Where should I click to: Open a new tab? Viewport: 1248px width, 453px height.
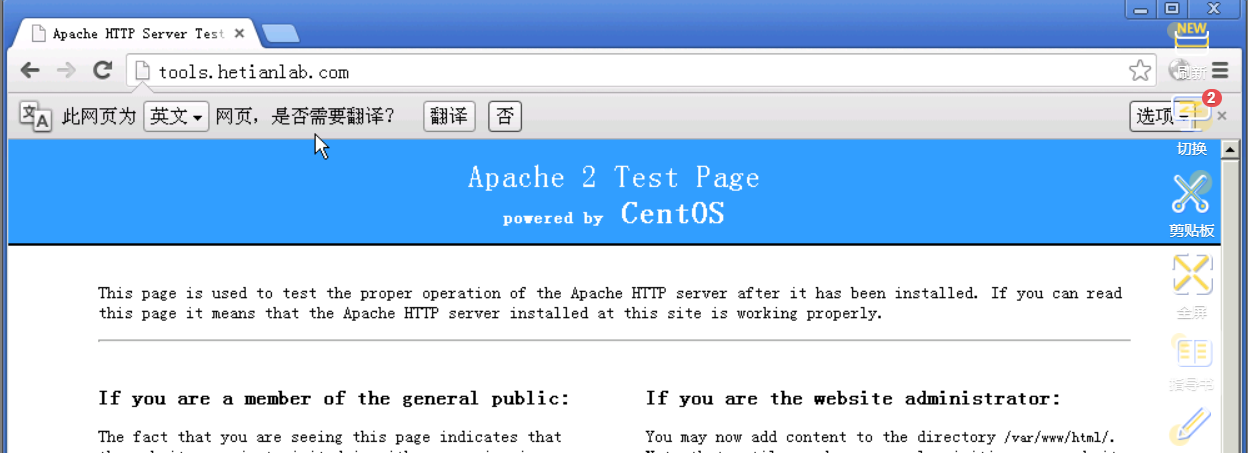(281, 34)
